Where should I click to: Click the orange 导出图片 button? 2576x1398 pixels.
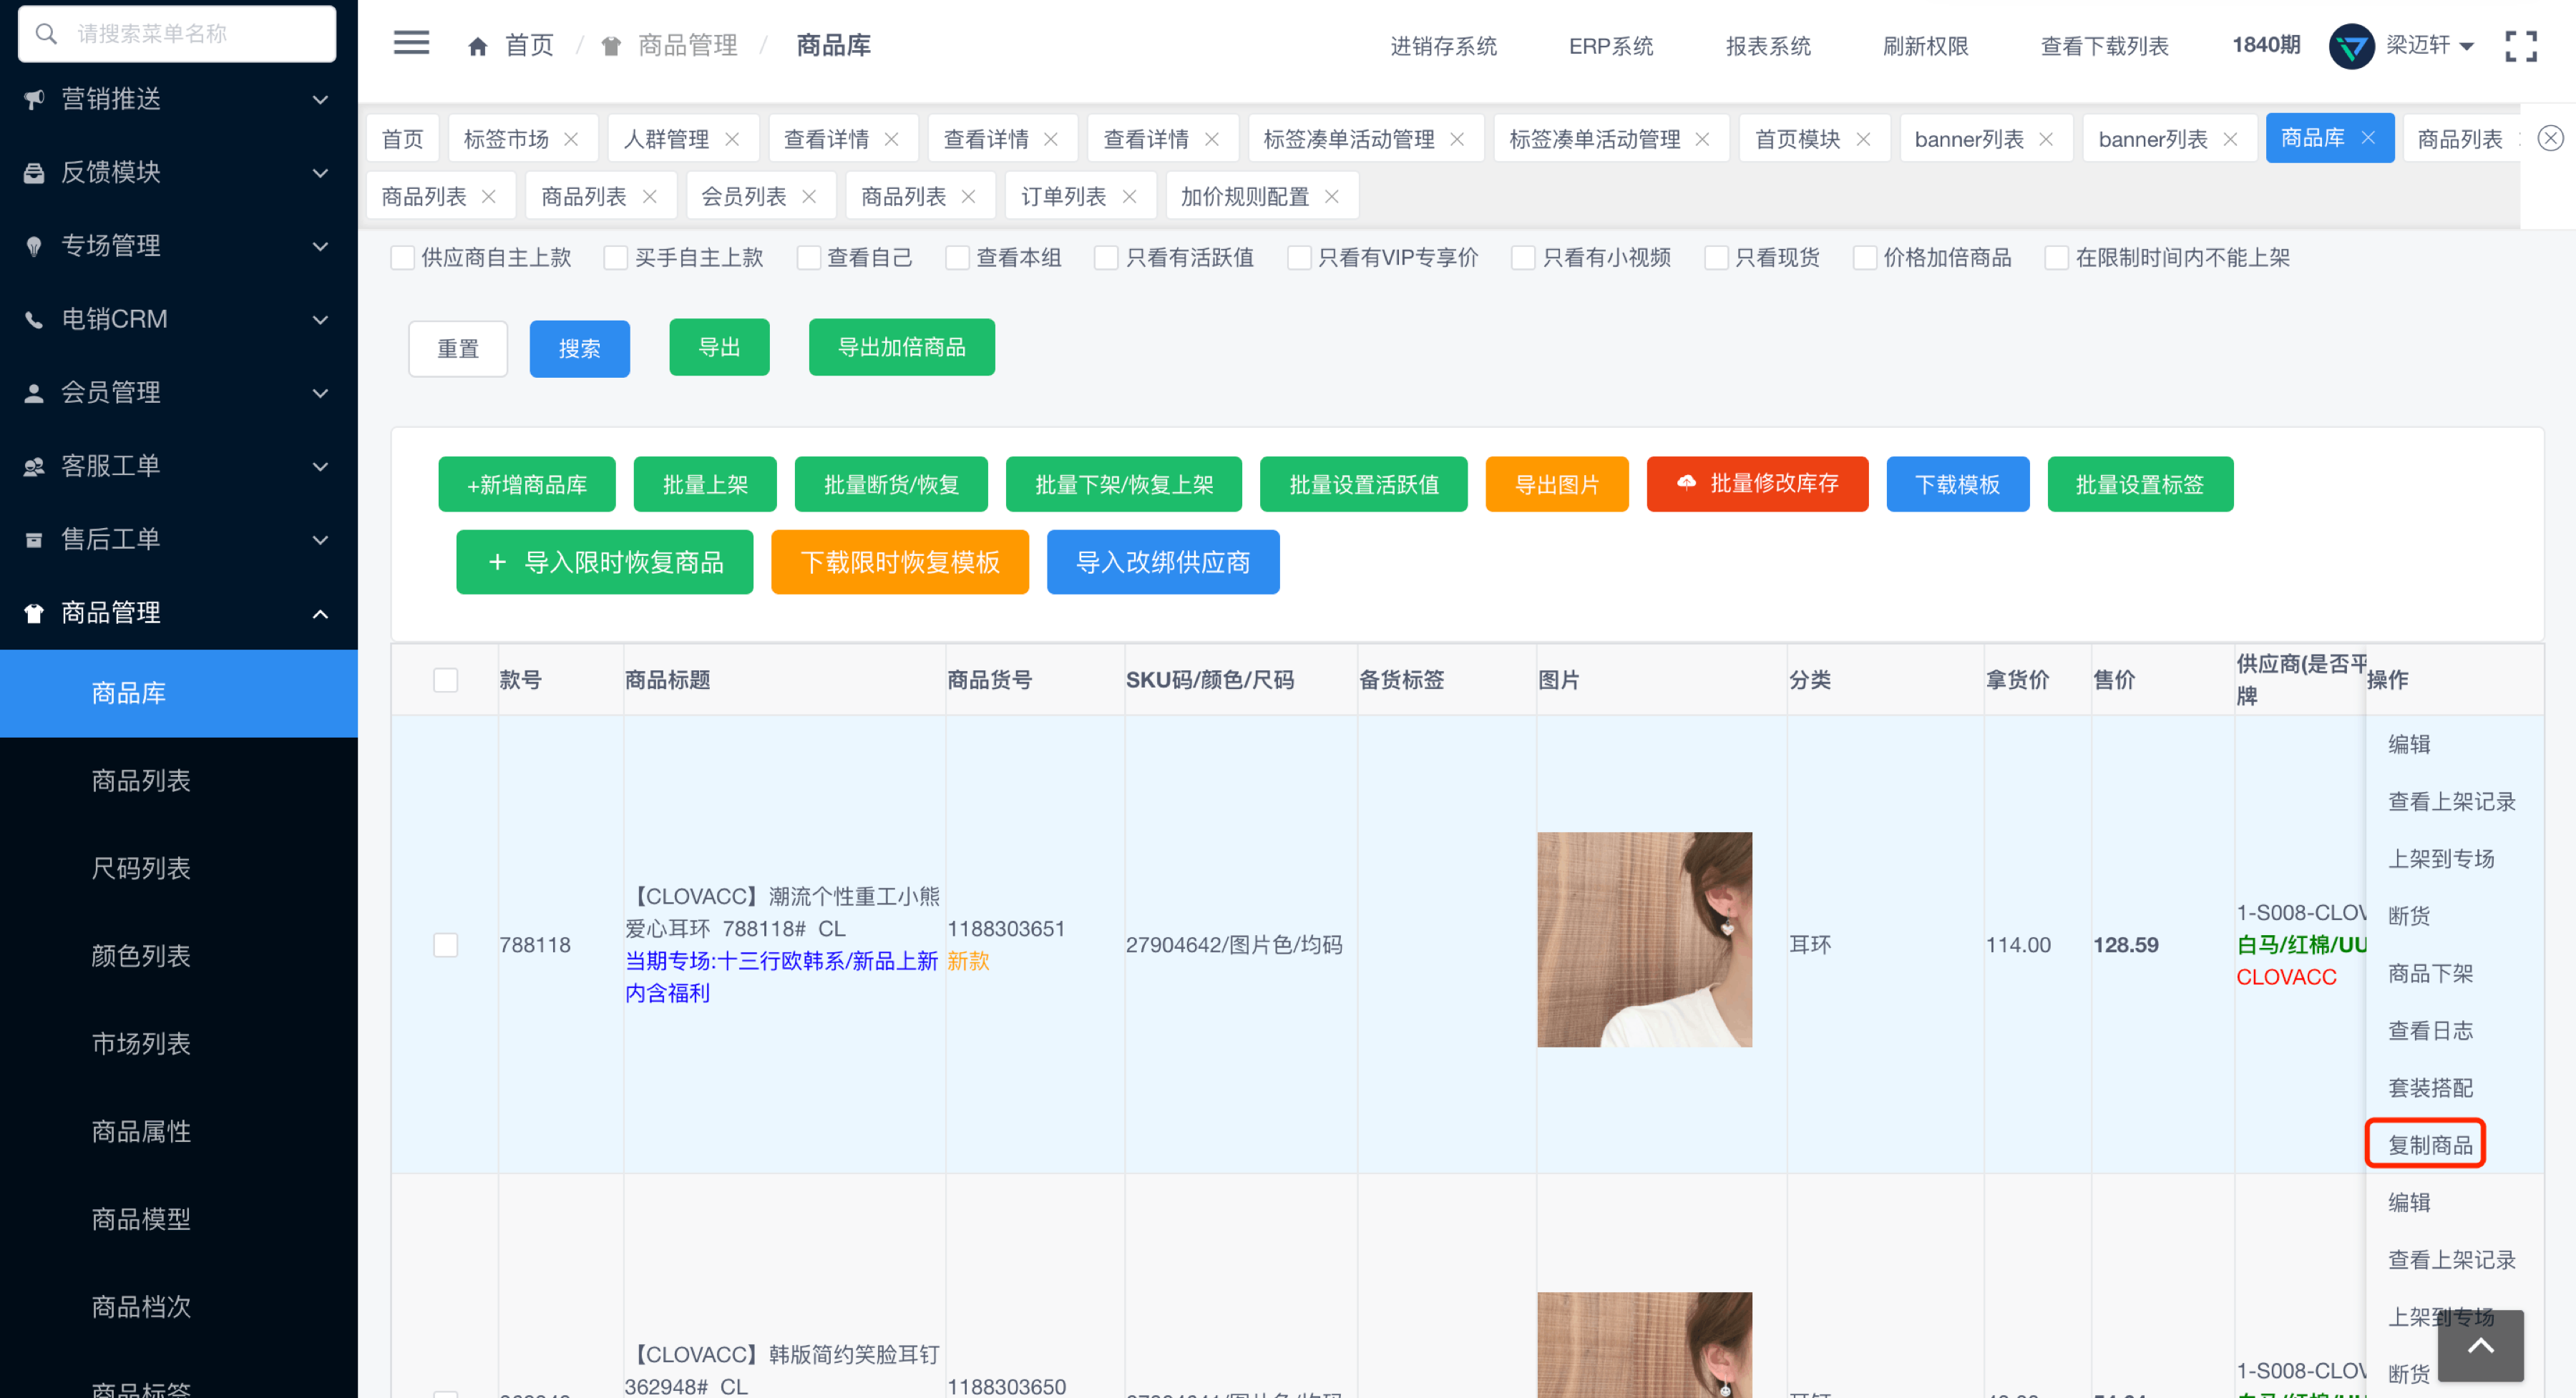coord(1557,484)
